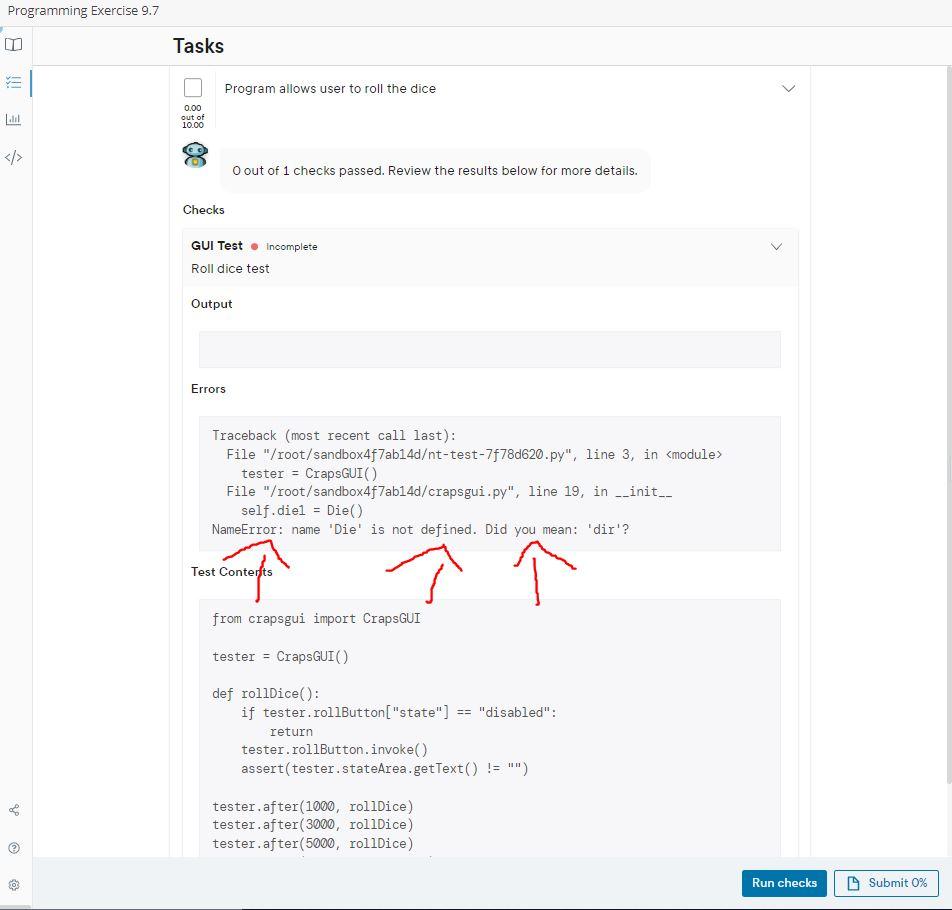Click the red Incomplete status dot
952x910 pixels.
click(x=252, y=246)
